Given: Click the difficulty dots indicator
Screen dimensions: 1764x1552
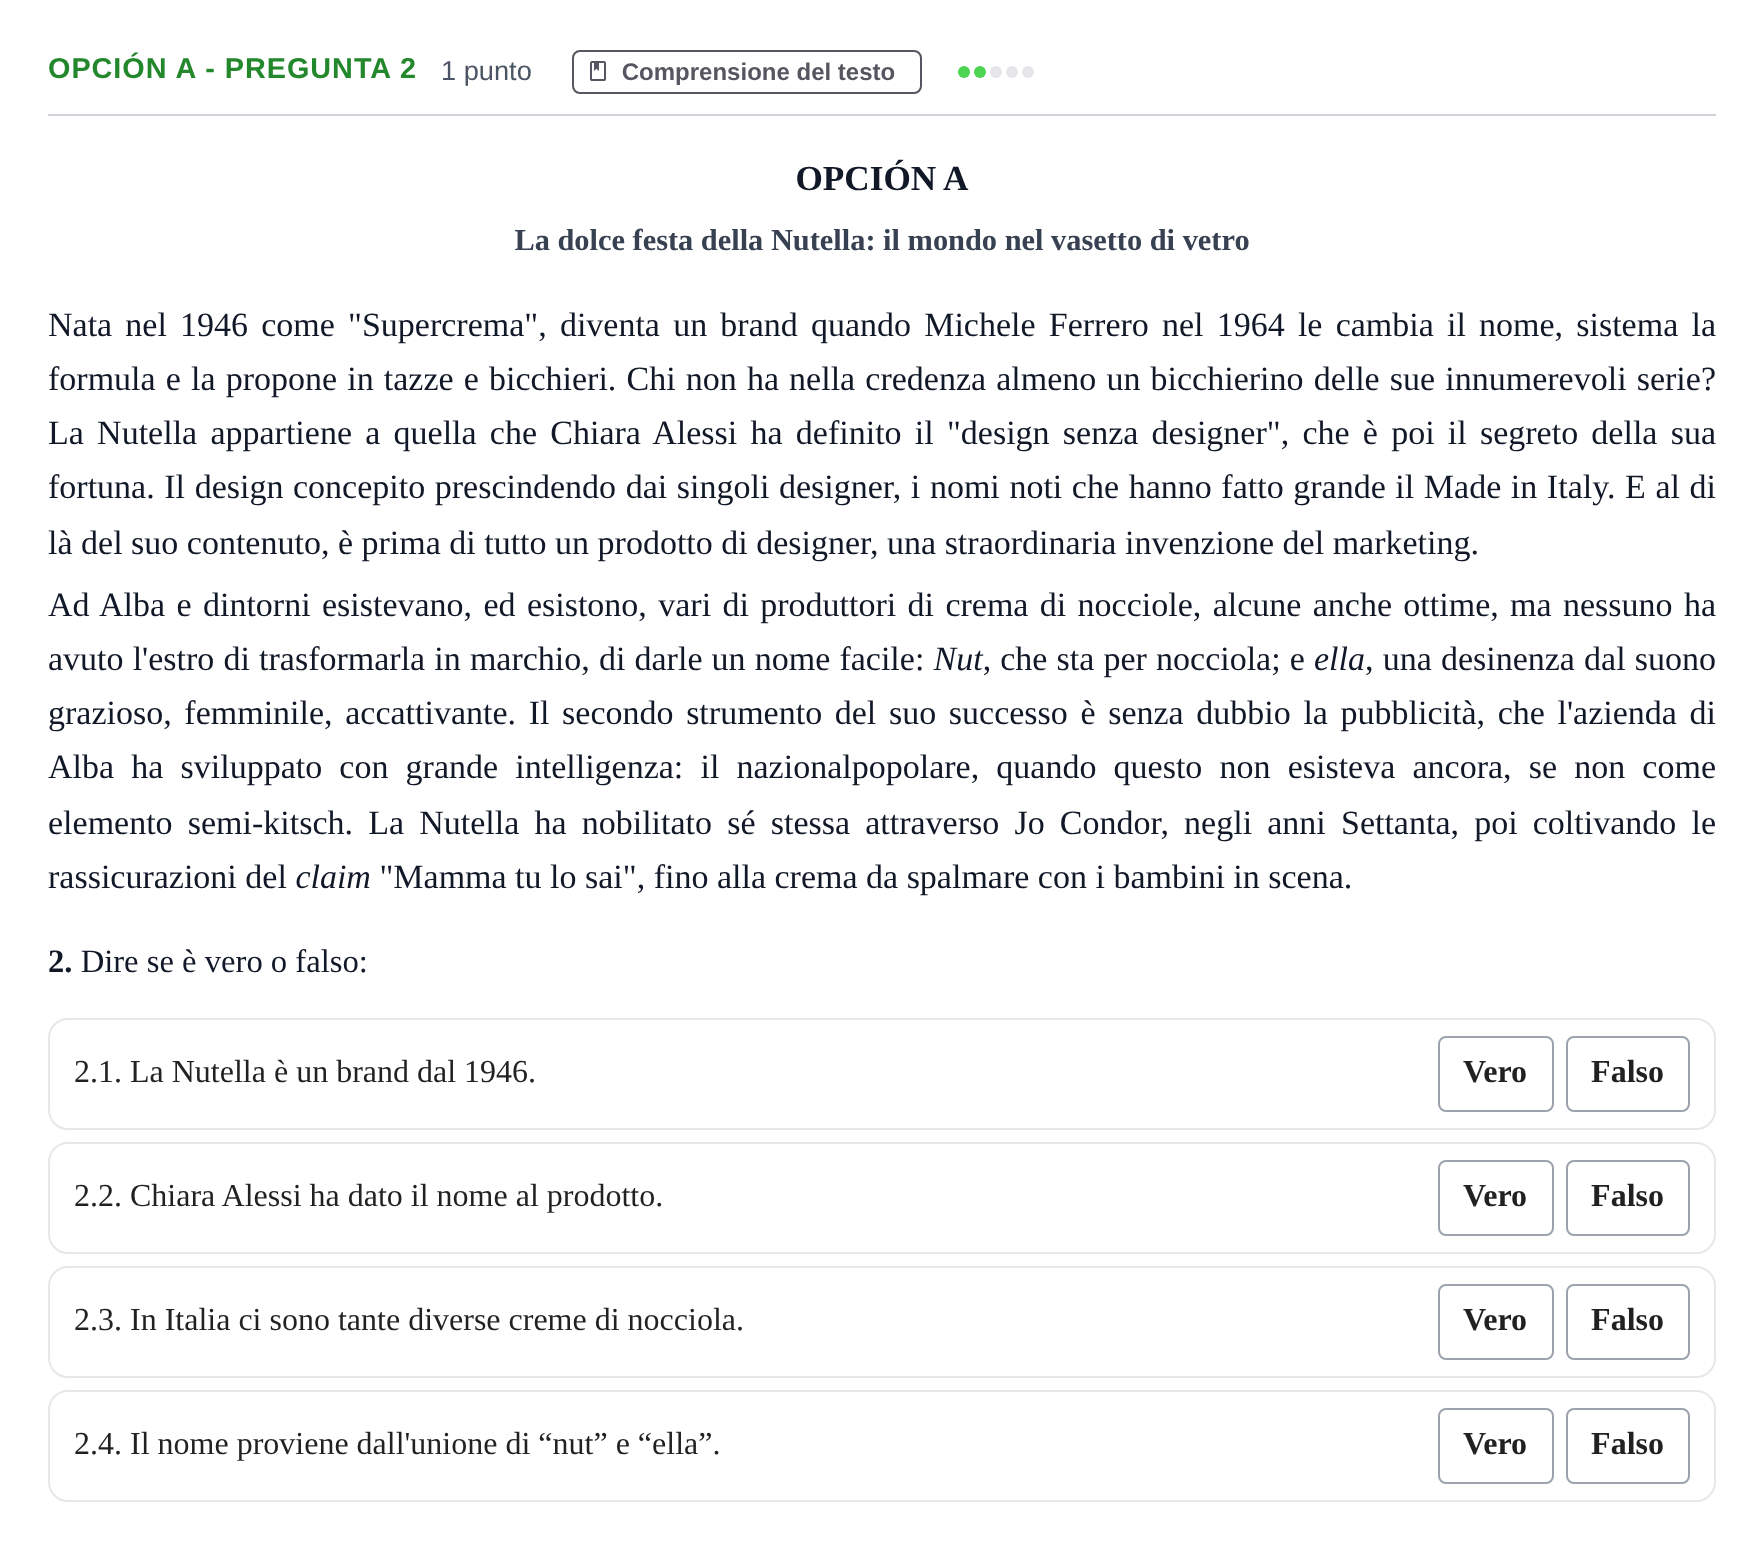Looking at the screenshot, I should coord(995,72).
